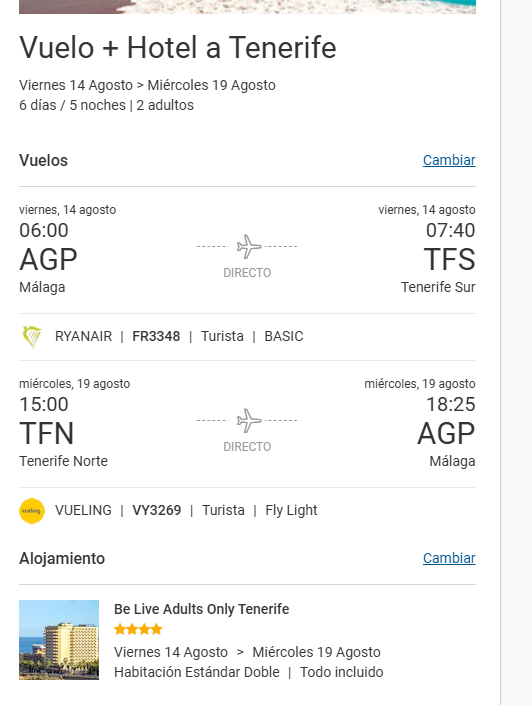
Task: Open the Be Live hotel photo thumbnail
Action: (x=59, y=640)
